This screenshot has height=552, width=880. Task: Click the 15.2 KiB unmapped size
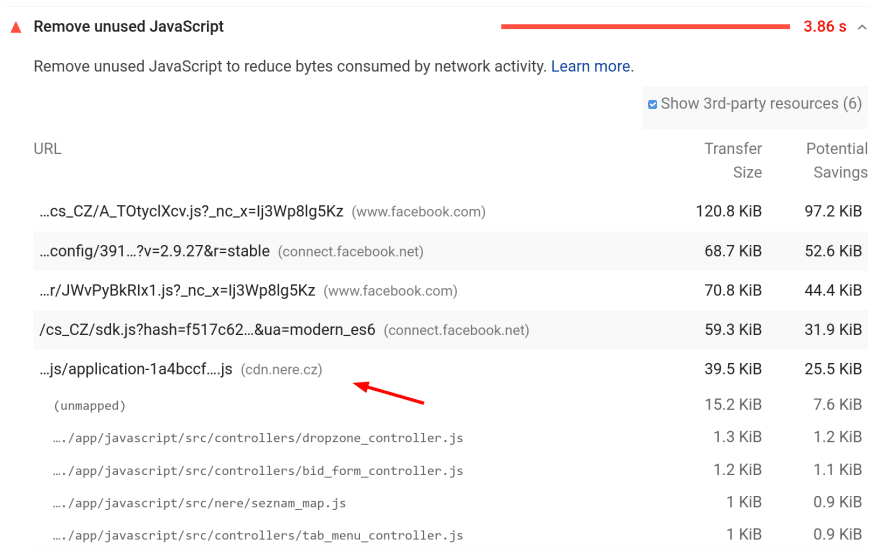click(x=733, y=404)
